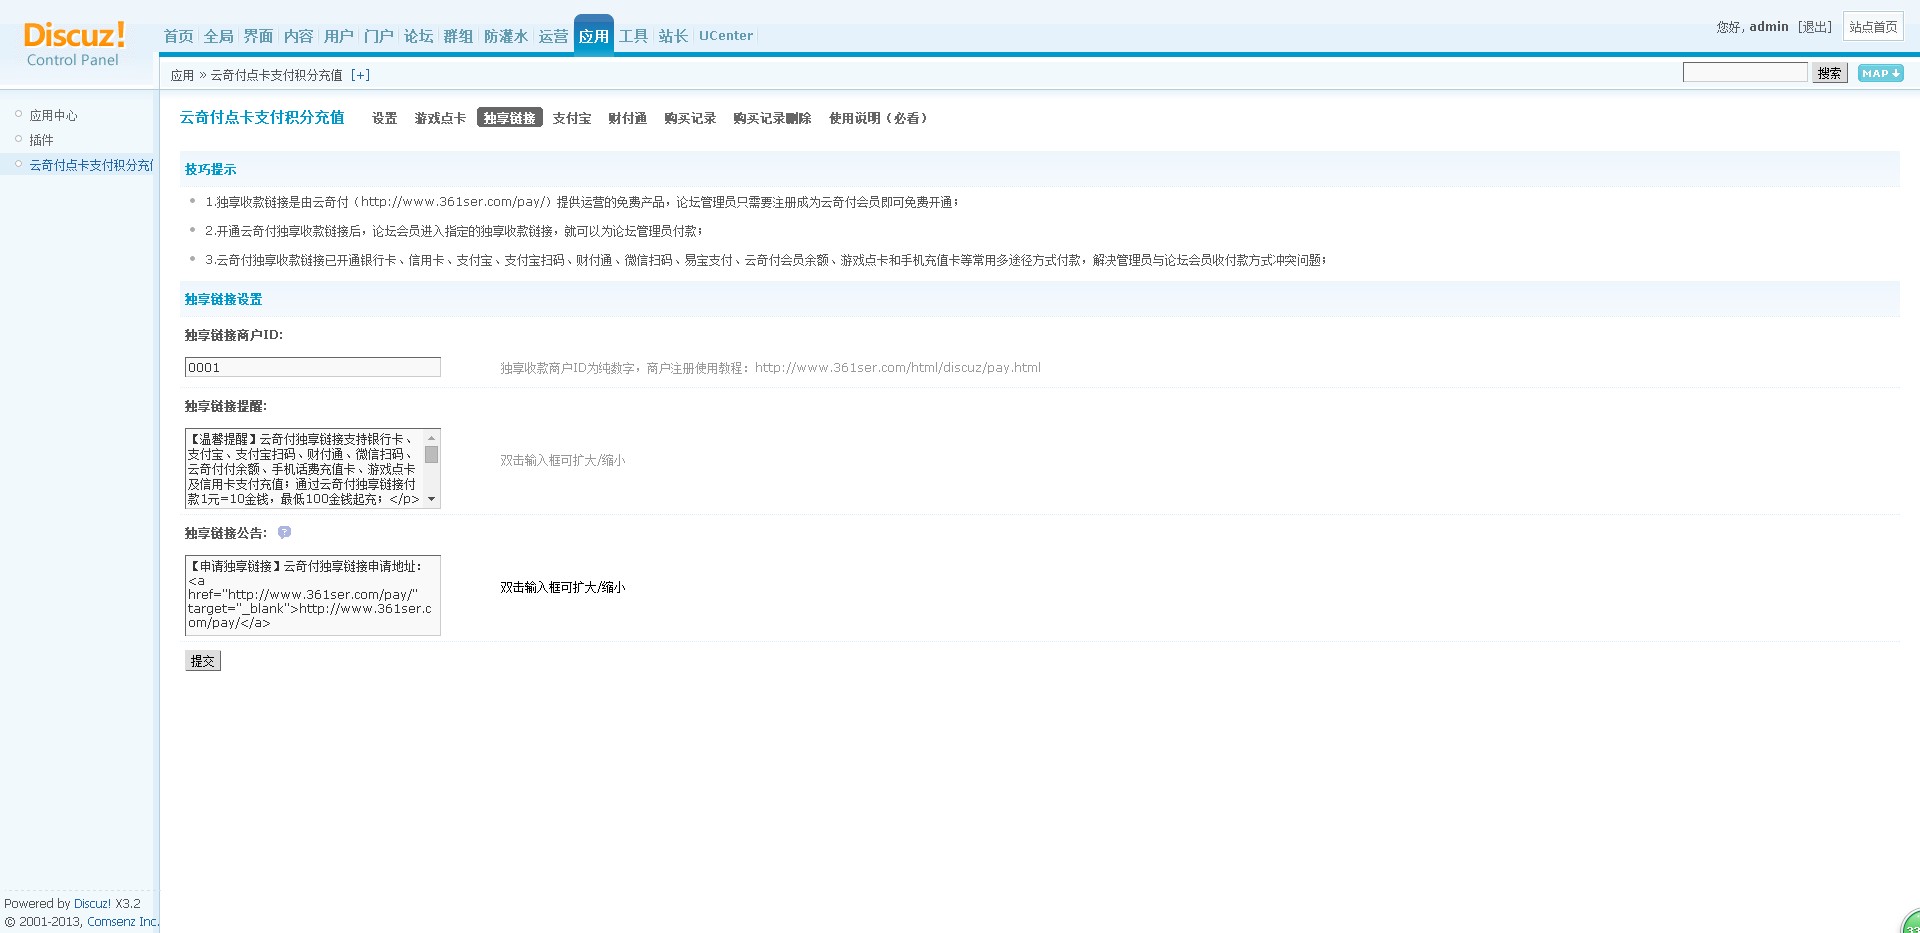Focus the top search input box

point(1745,72)
